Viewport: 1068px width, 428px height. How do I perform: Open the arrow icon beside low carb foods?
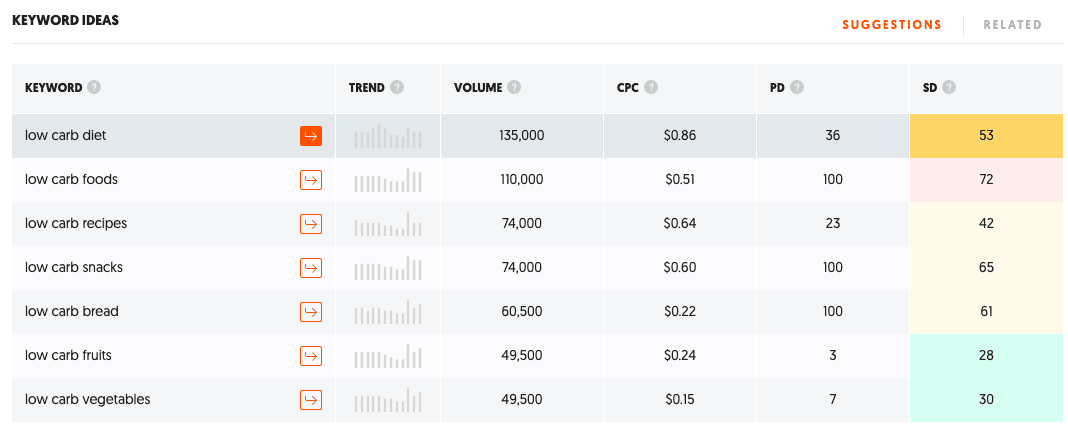(x=311, y=180)
